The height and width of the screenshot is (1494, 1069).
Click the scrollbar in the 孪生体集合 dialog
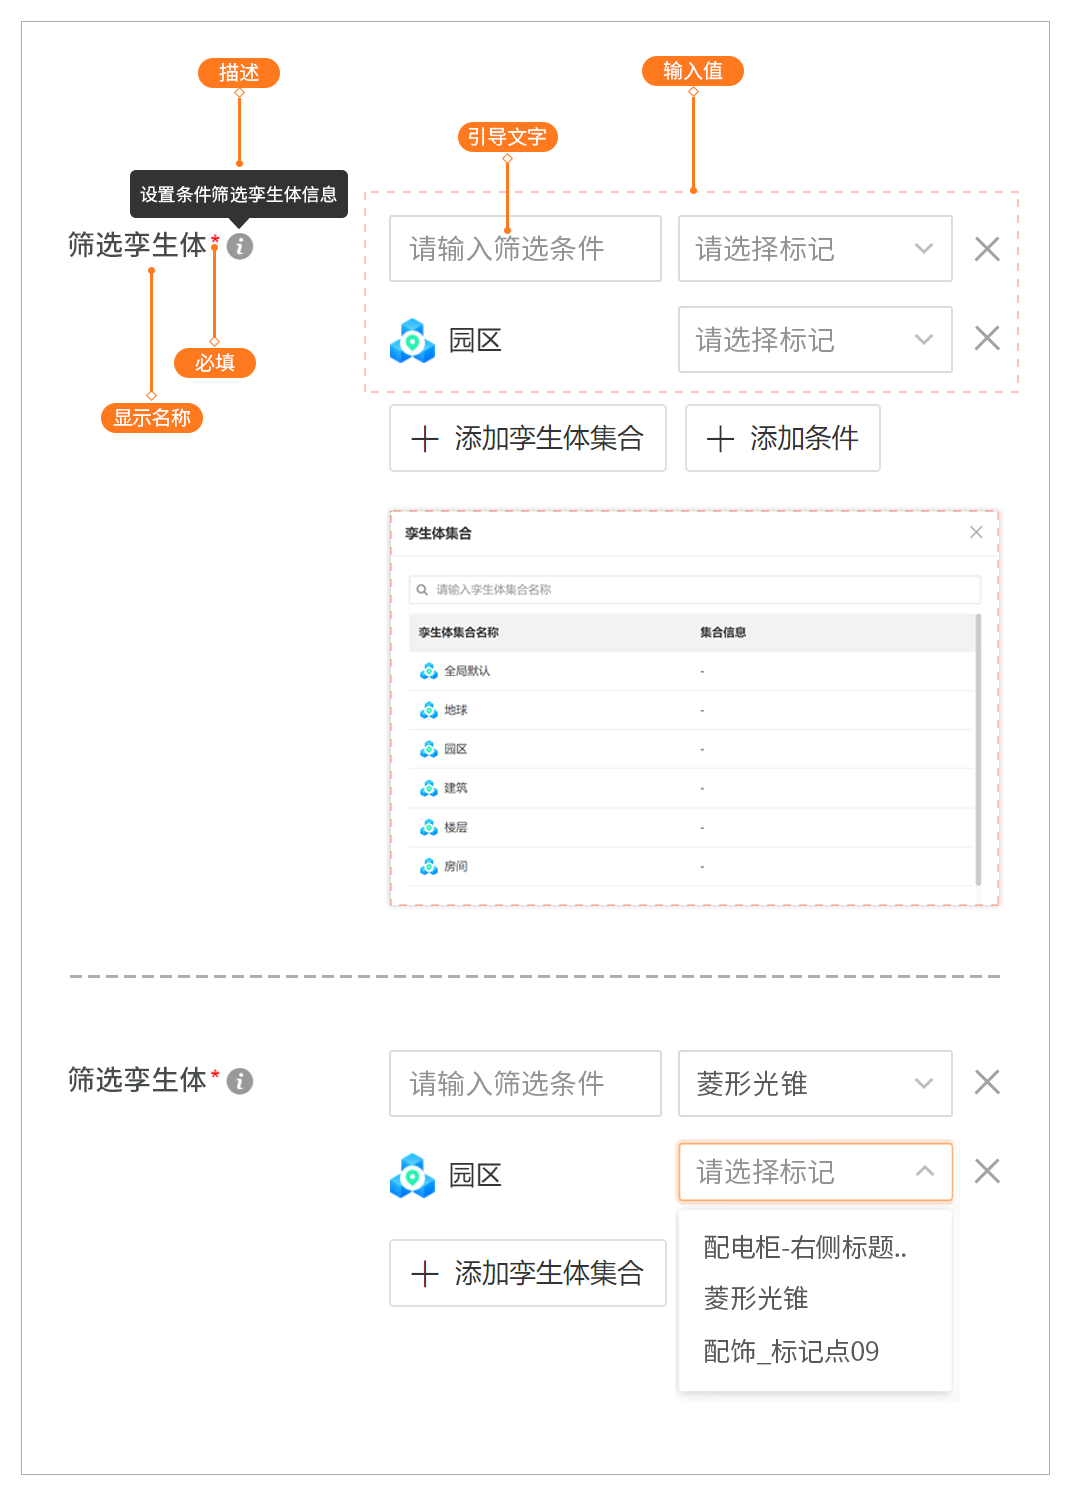pos(977,749)
